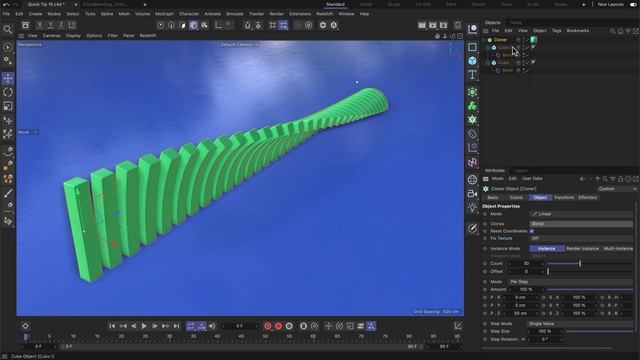Switch to the Coord. tab
The height and width of the screenshot is (360, 640).
[516, 198]
